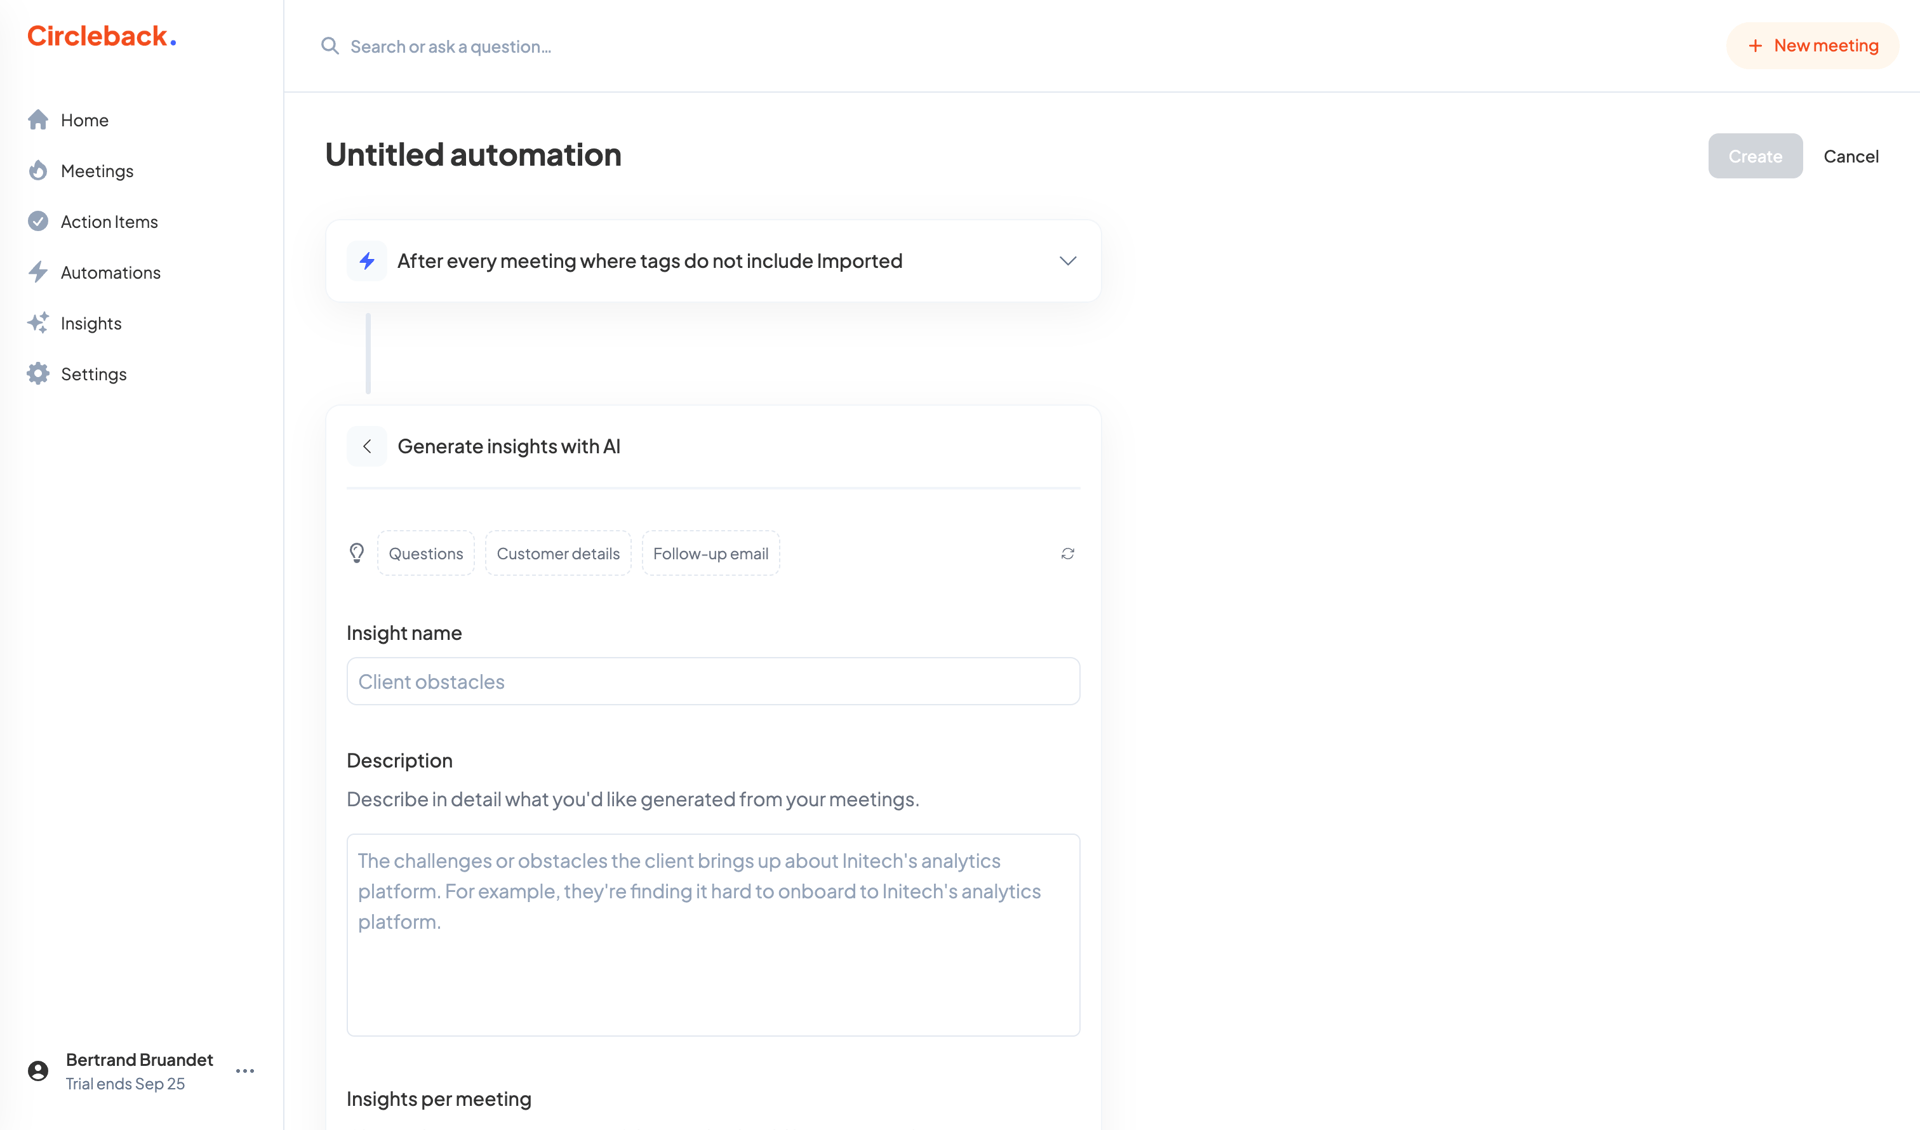Go to the Circleback logo home link

coord(100,36)
